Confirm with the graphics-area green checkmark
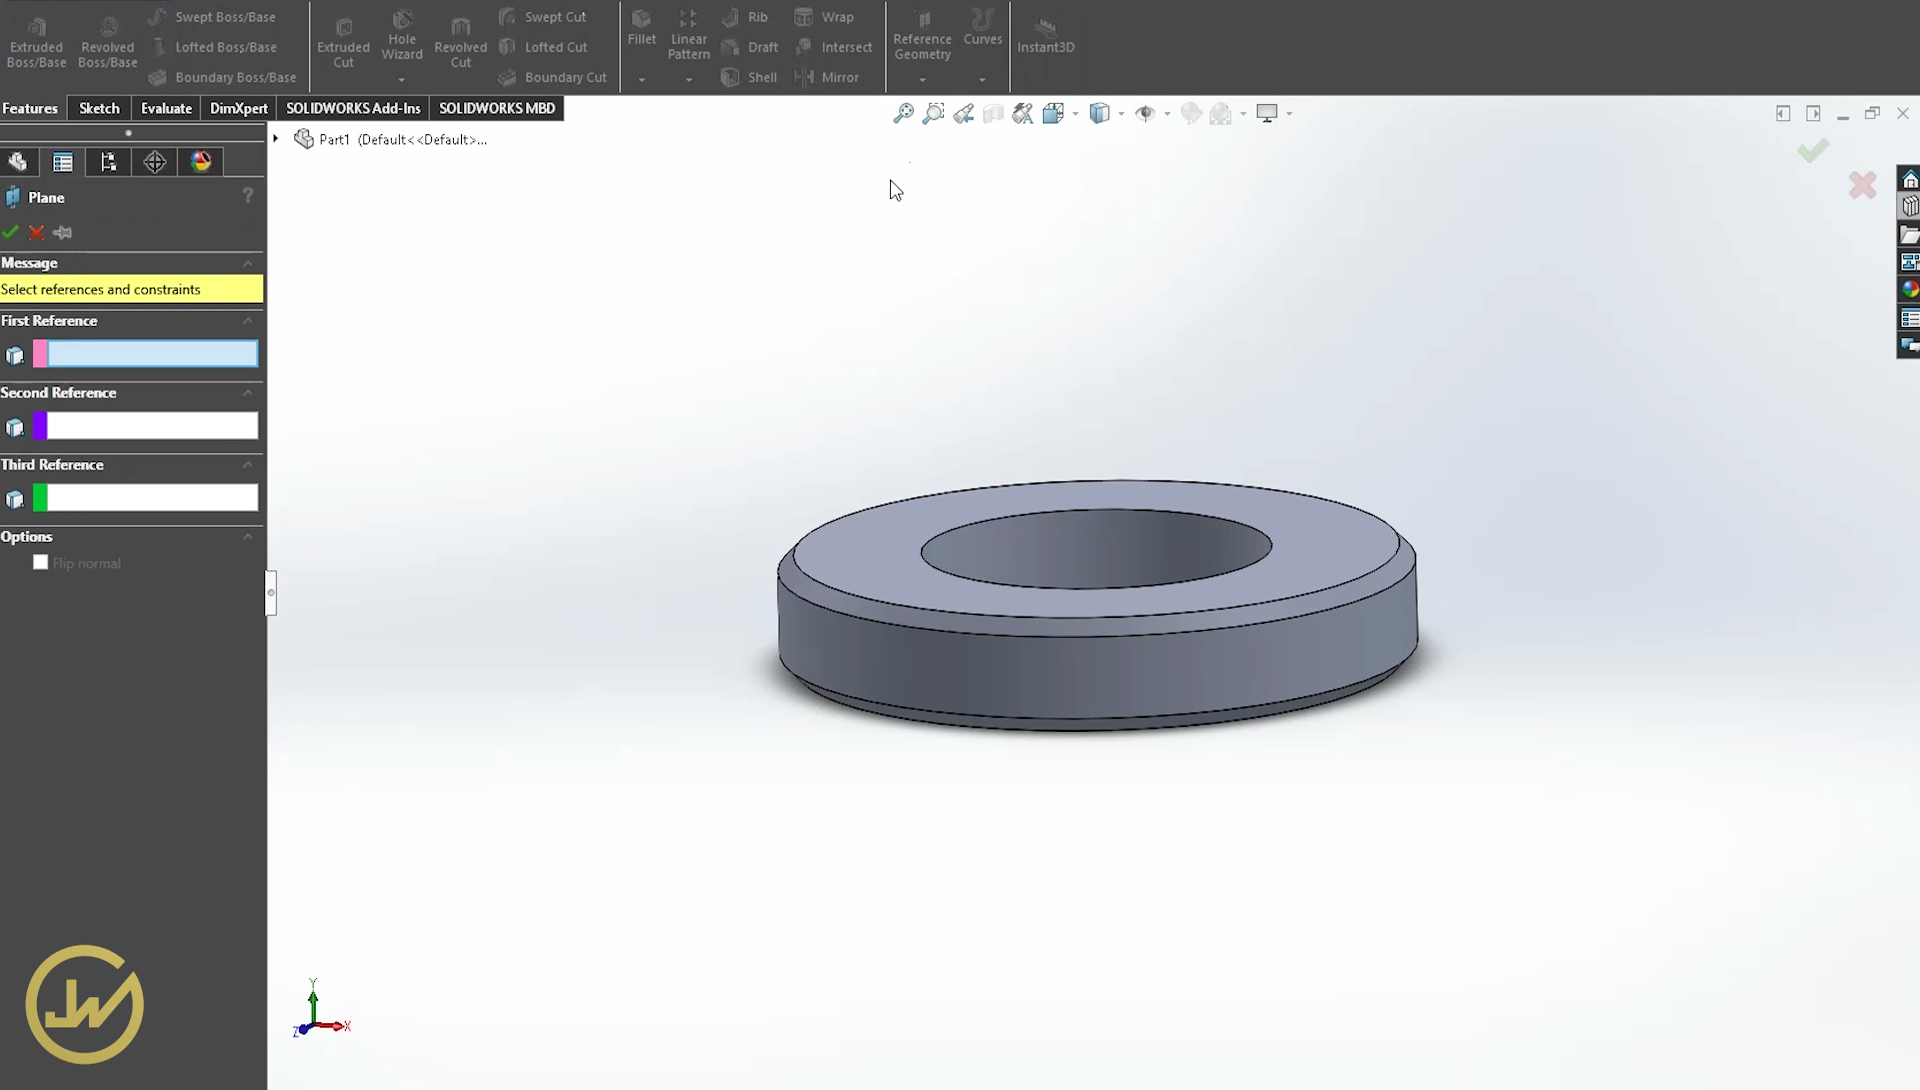The height and width of the screenshot is (1090, 1920). [x=1812, y=151]
